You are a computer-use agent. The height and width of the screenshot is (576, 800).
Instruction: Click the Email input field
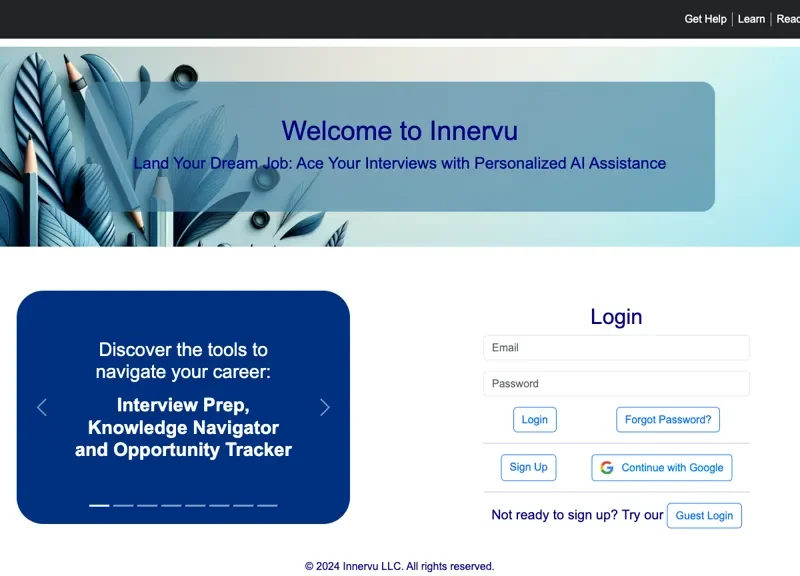(616, 347)
